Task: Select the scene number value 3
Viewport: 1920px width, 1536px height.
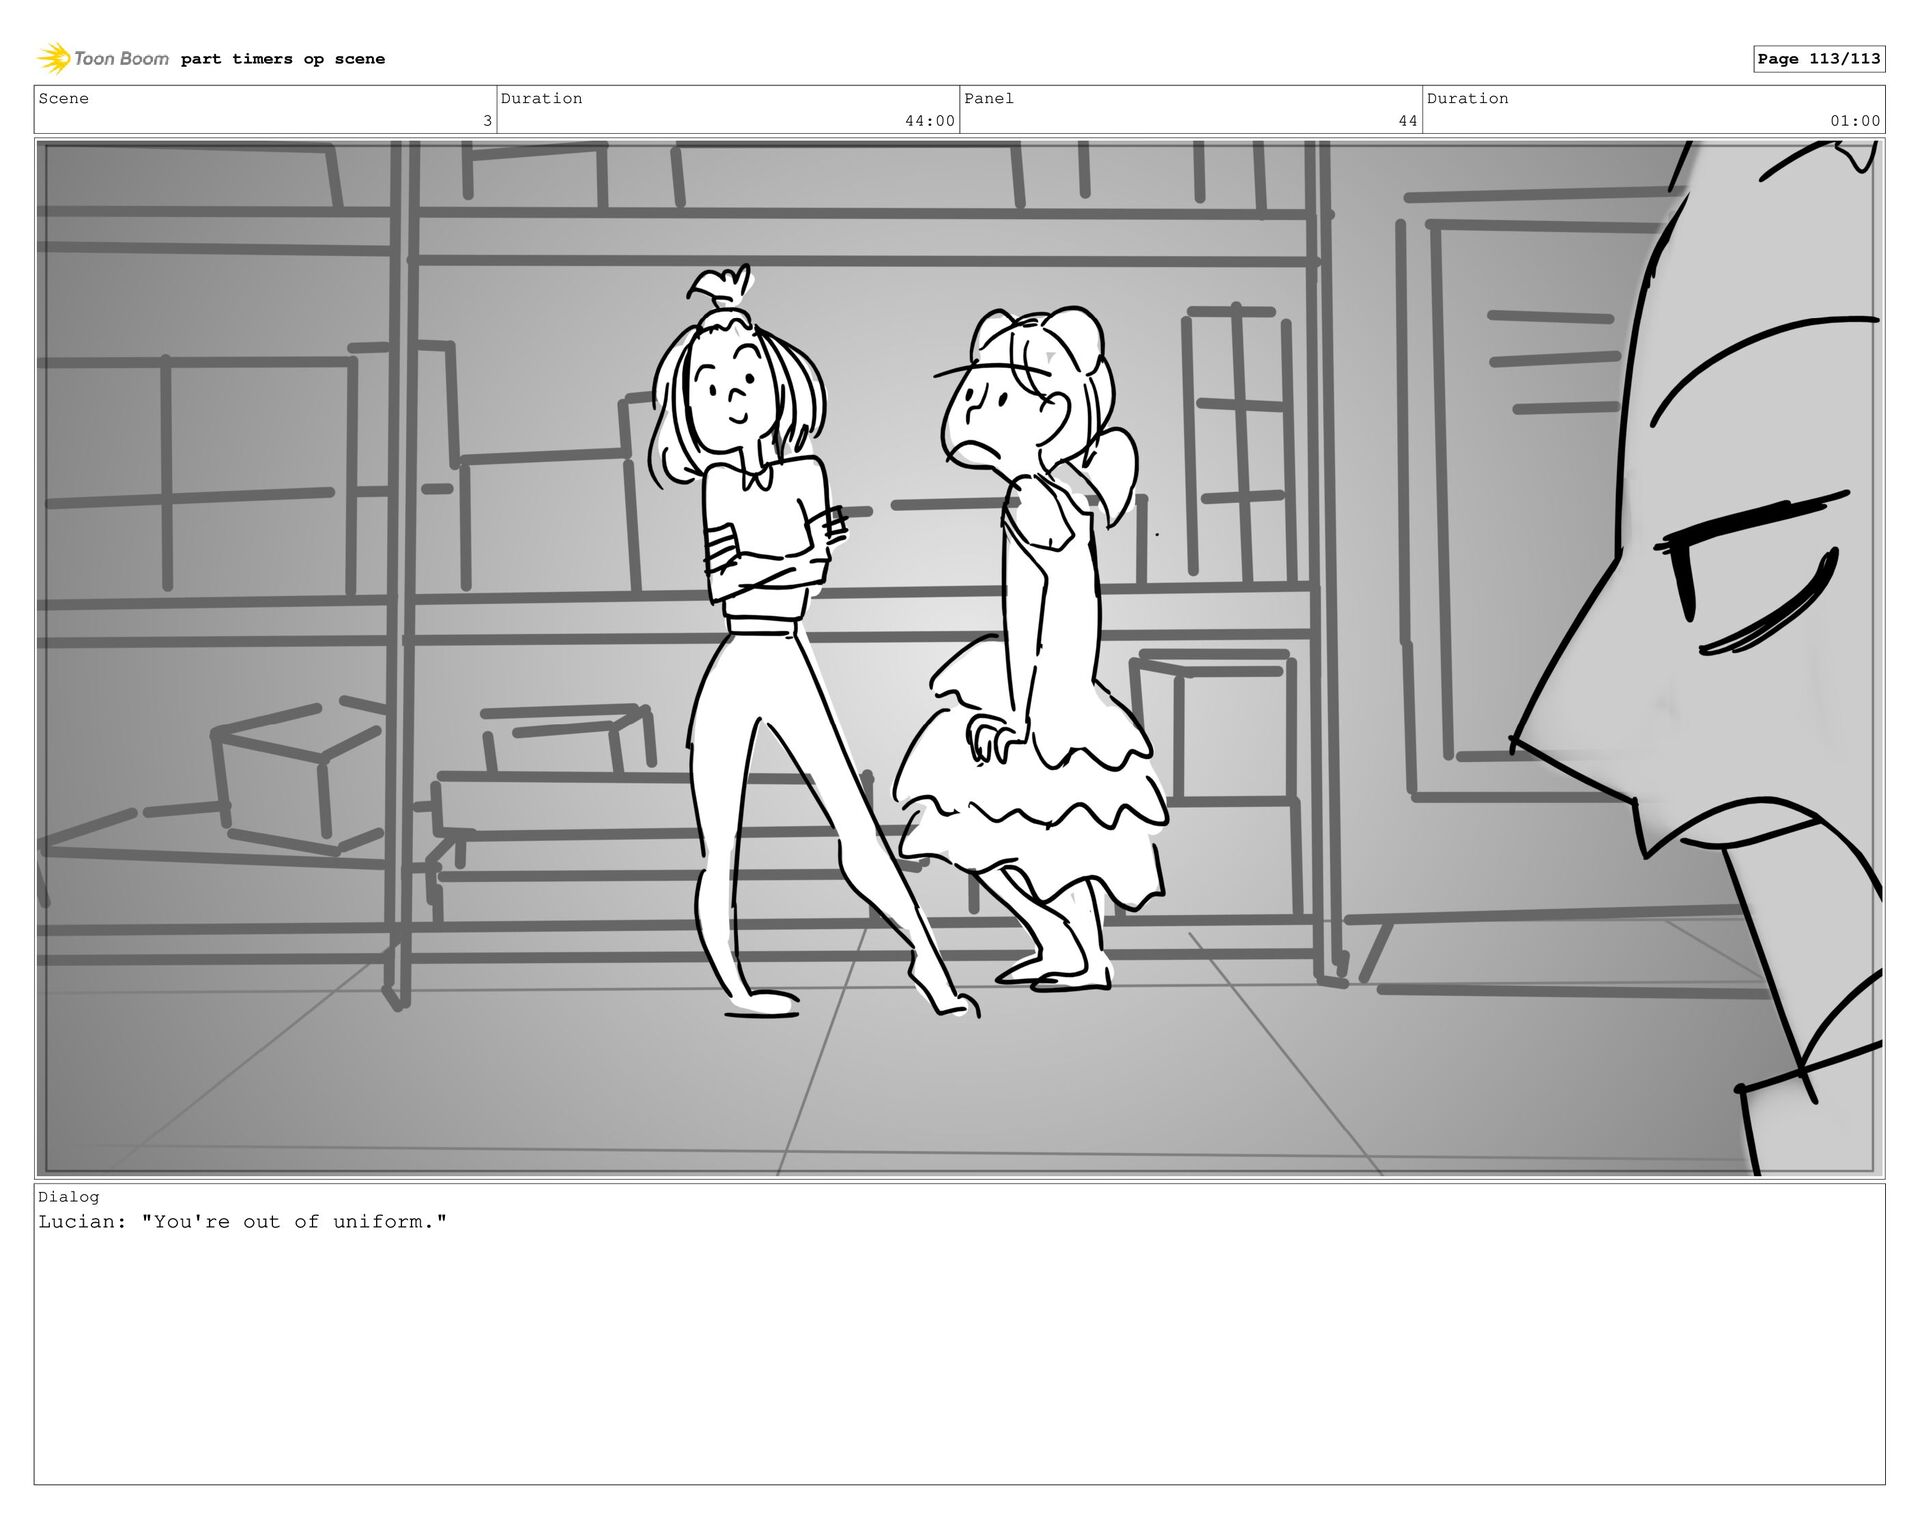Action: tap(487, 121)
